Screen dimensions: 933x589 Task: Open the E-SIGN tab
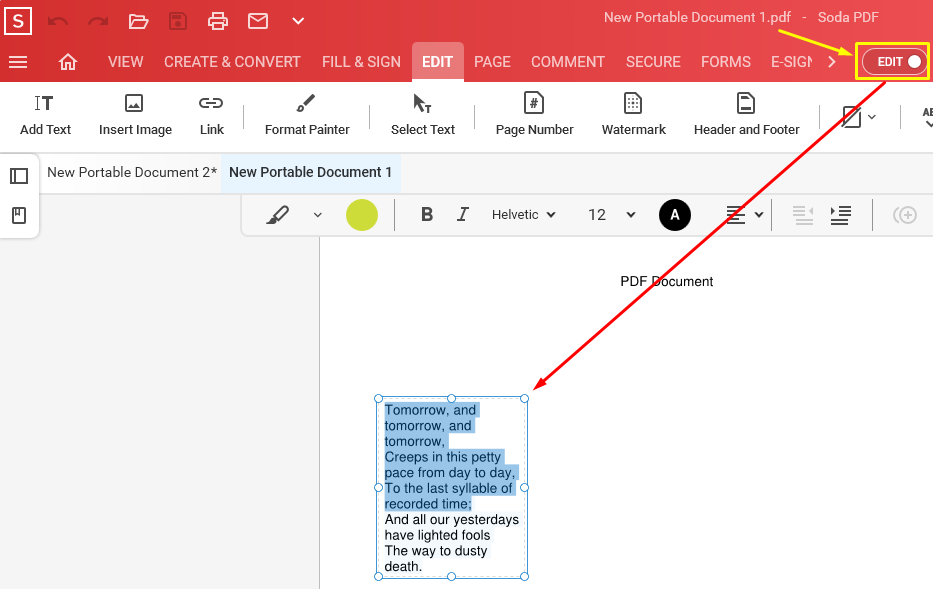click(791, 62)
